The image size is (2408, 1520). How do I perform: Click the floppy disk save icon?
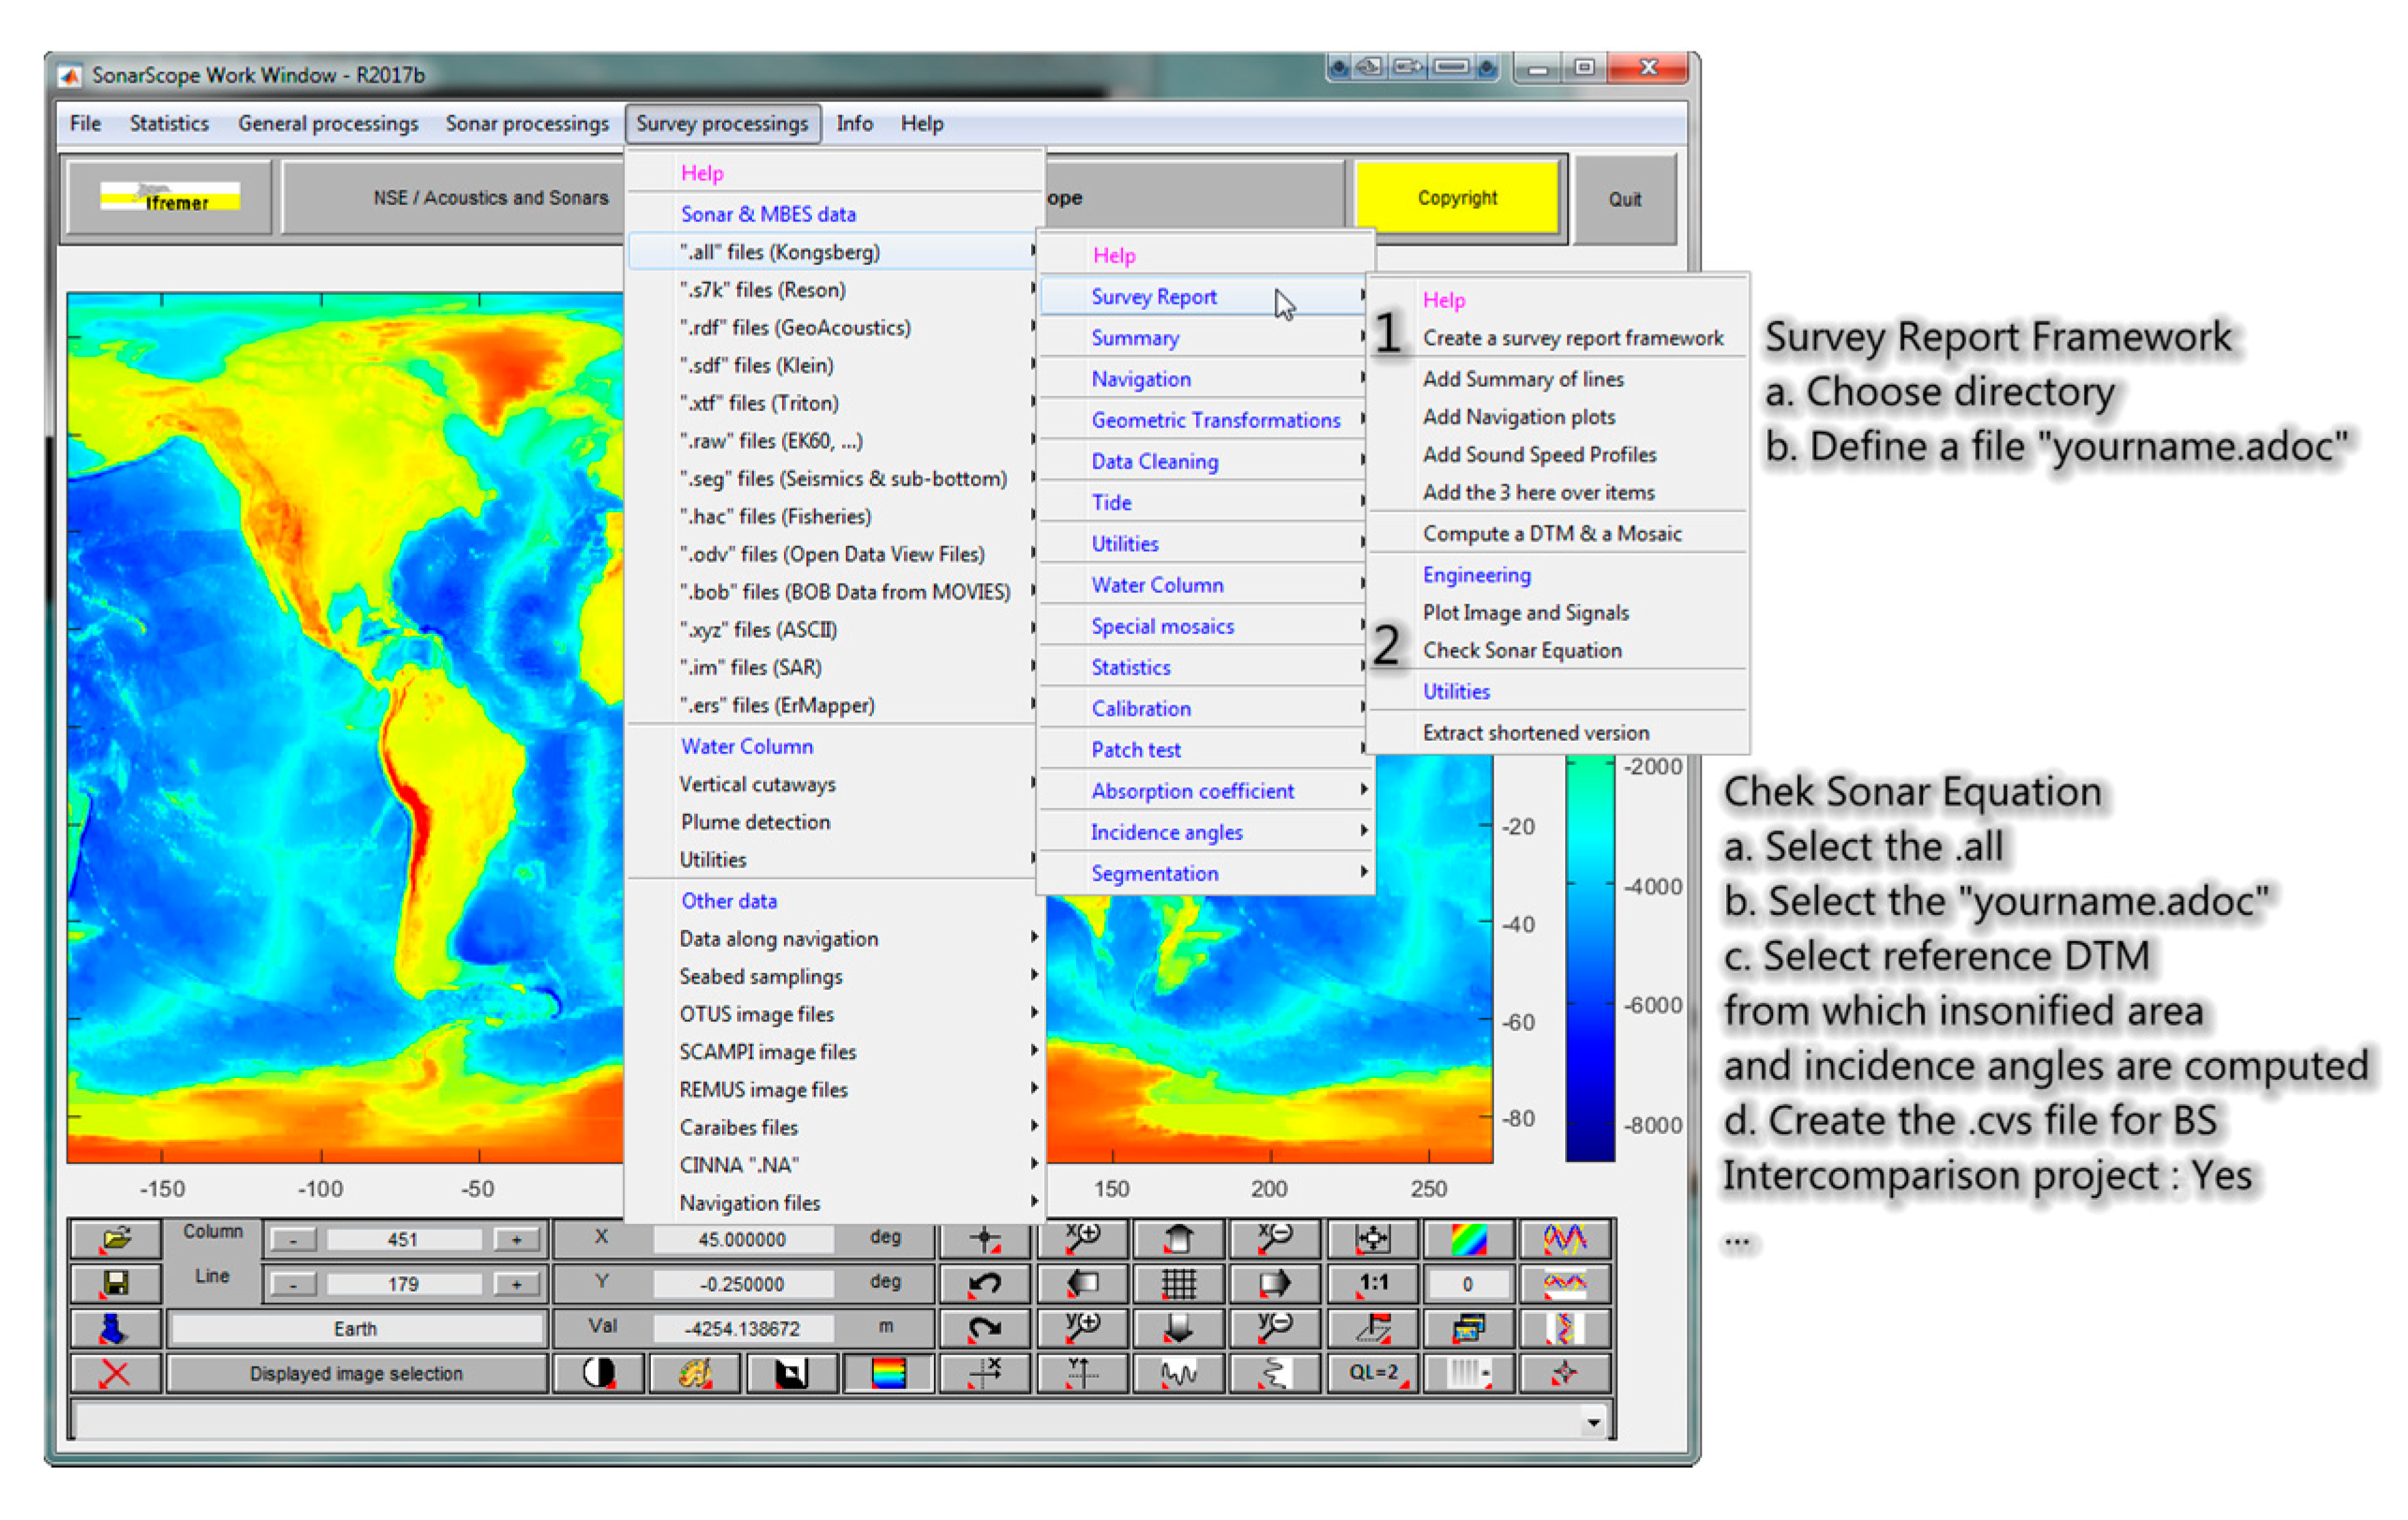coord(115,1284)
